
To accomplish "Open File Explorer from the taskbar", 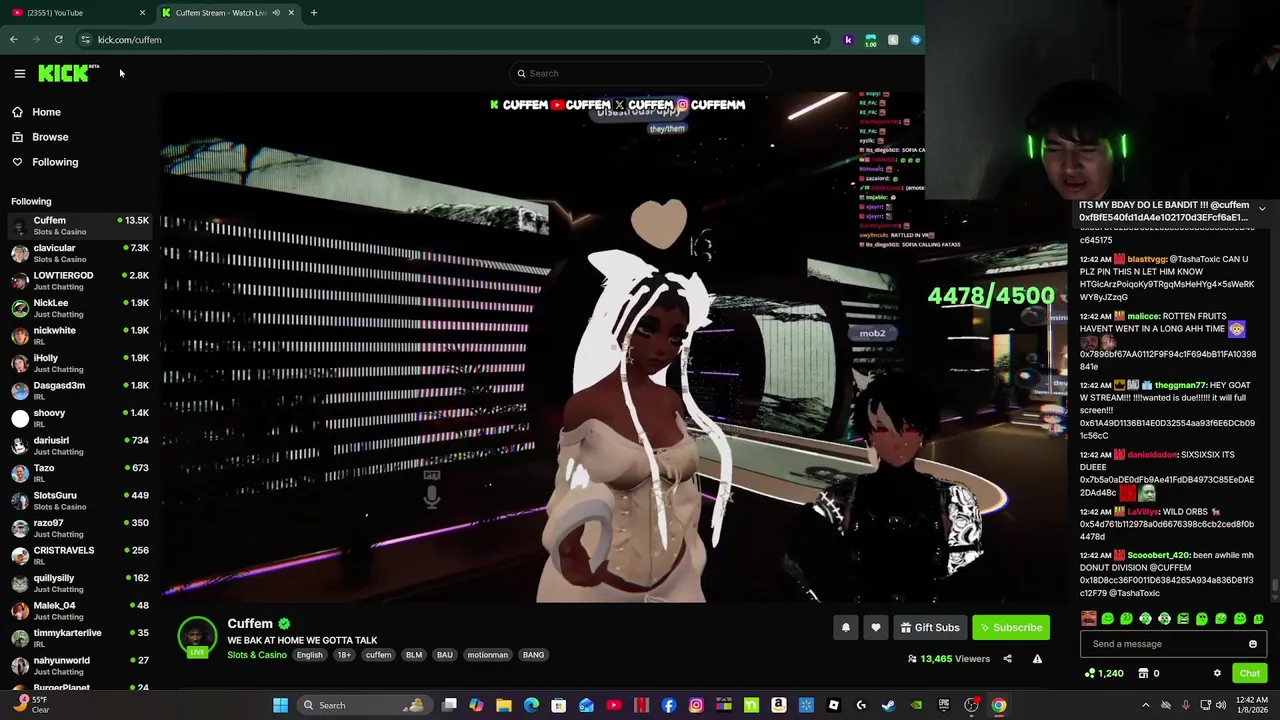I will tap(504, 705).
